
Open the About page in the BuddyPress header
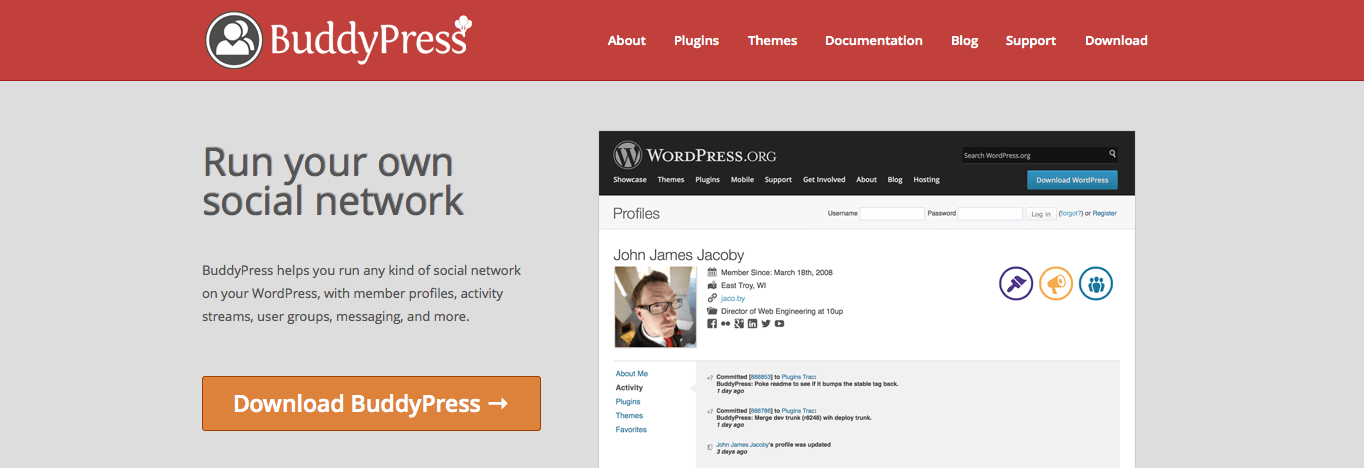(627, 41)
